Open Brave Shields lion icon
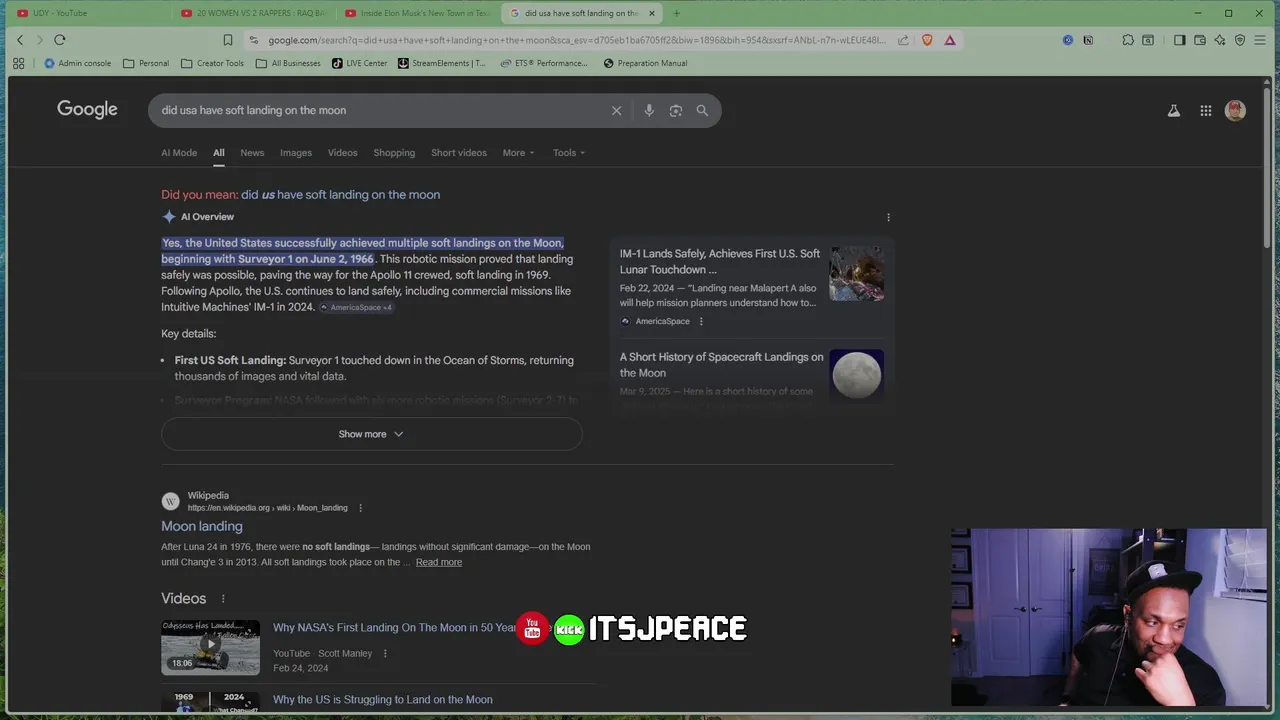1280x720 pixels. (x=927, y=40)
